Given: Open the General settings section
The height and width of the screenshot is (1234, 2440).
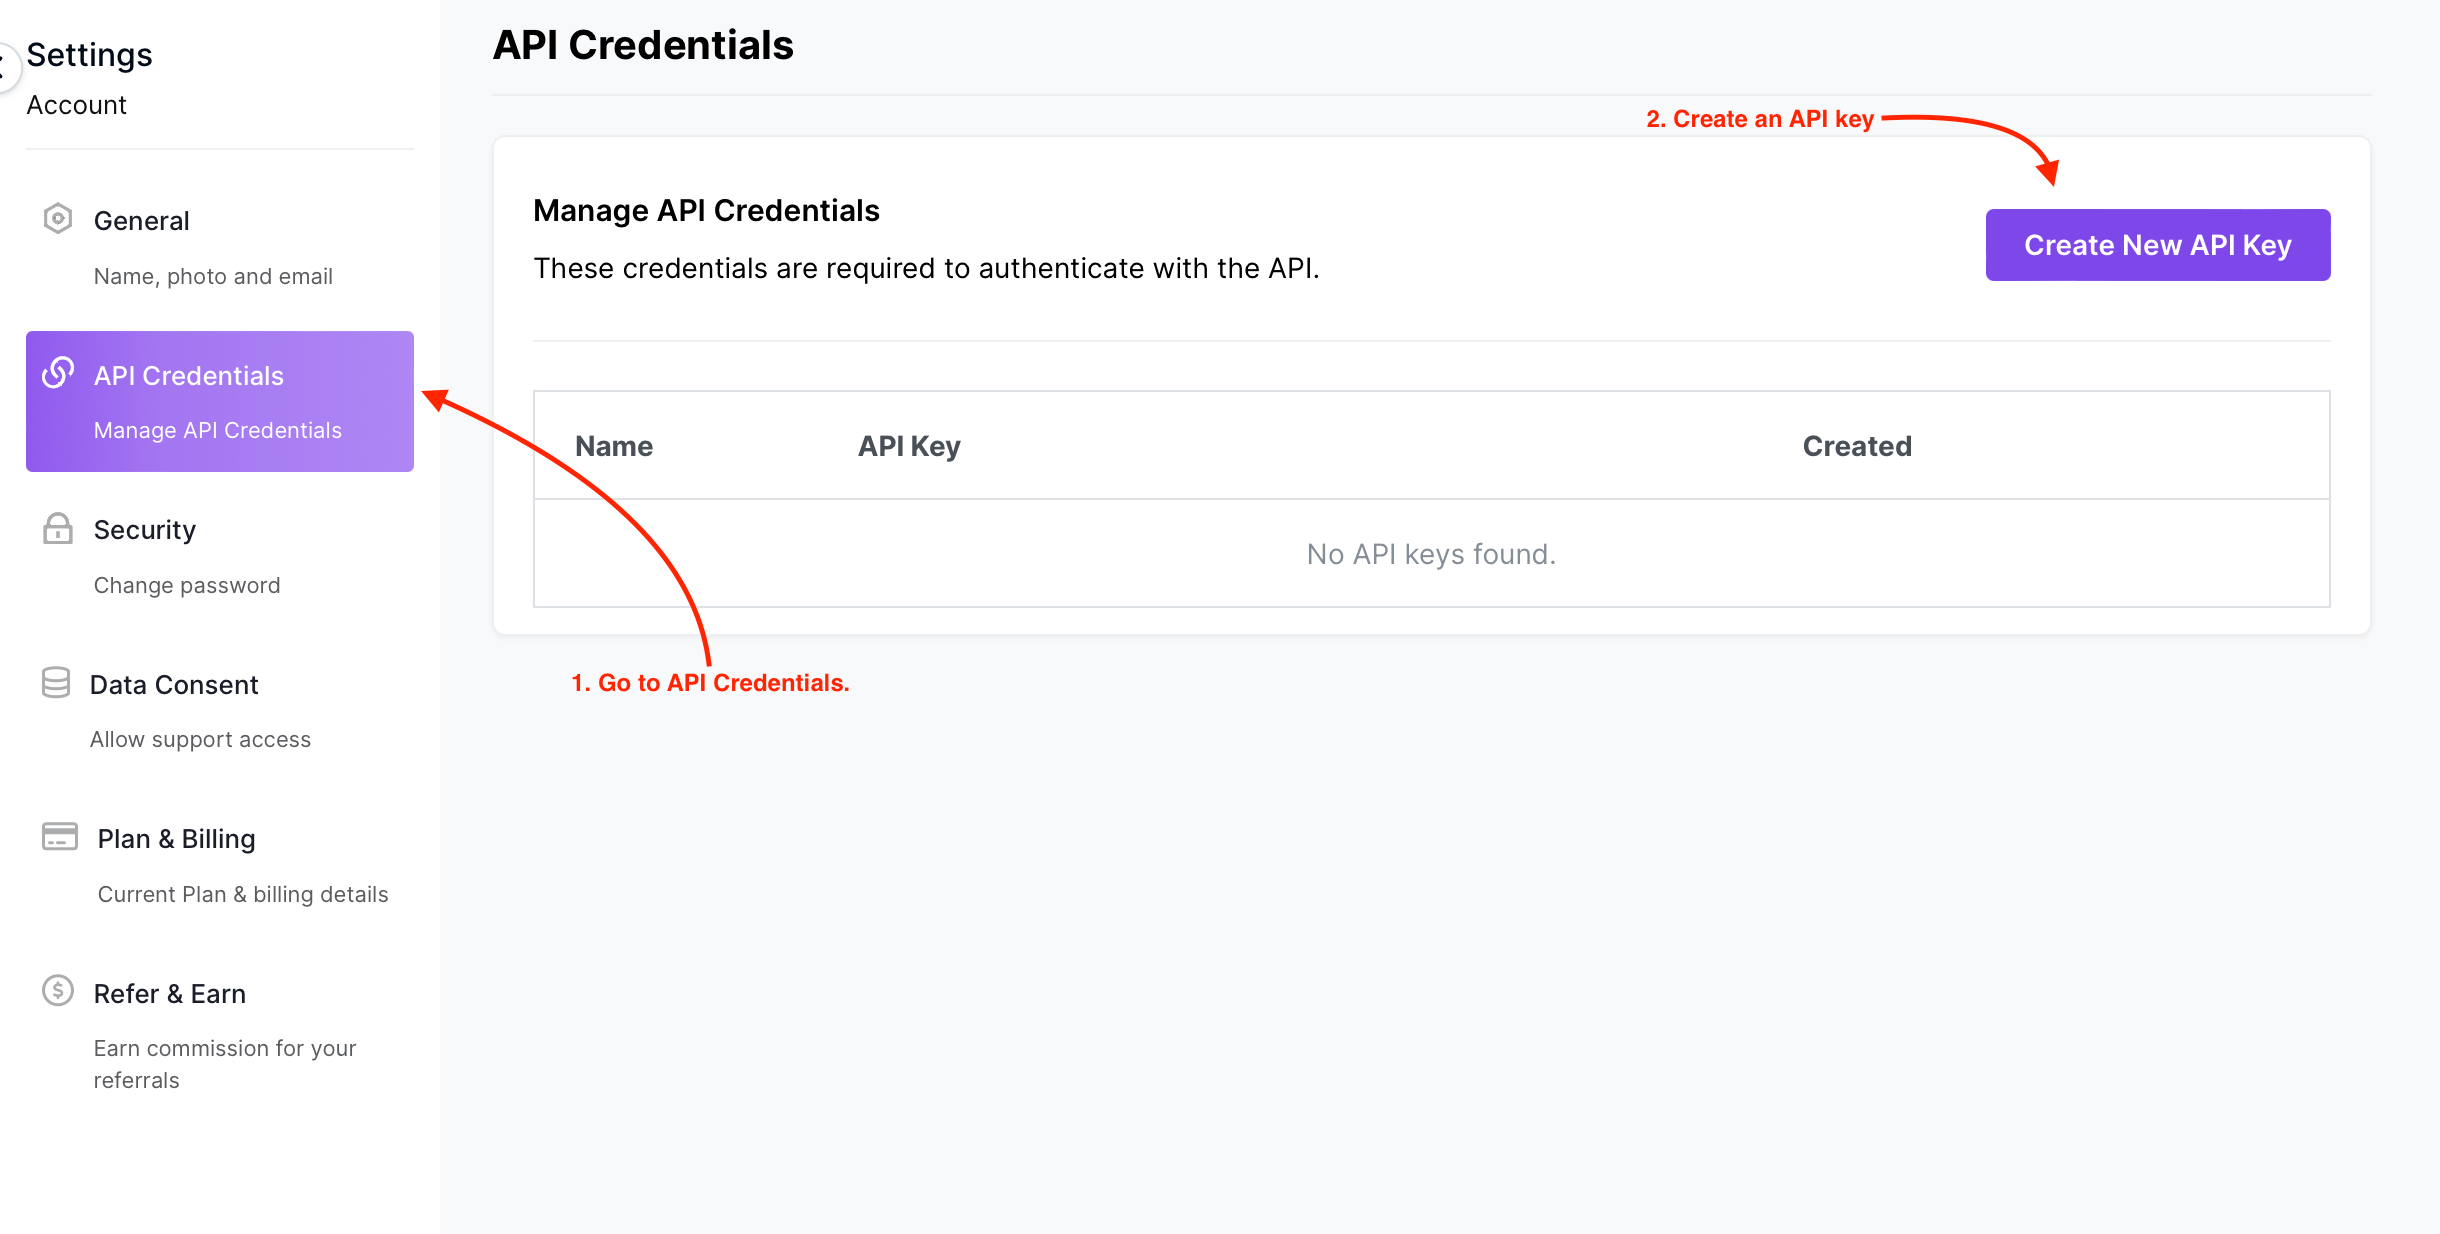Looking at the screenshot, I should tap(141, 221).
